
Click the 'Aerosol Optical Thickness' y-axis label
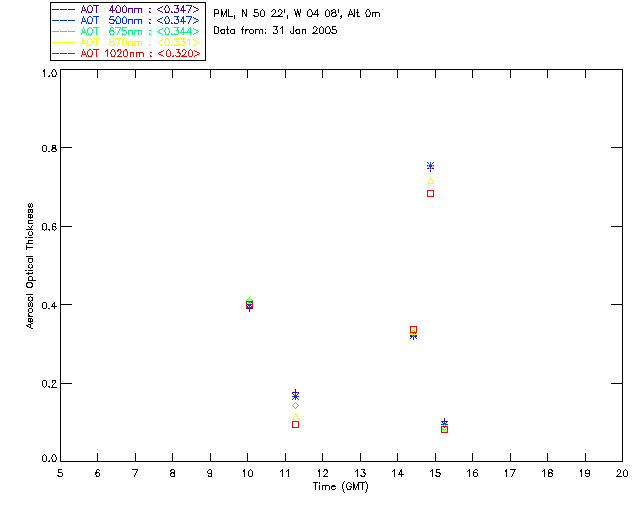30,266
